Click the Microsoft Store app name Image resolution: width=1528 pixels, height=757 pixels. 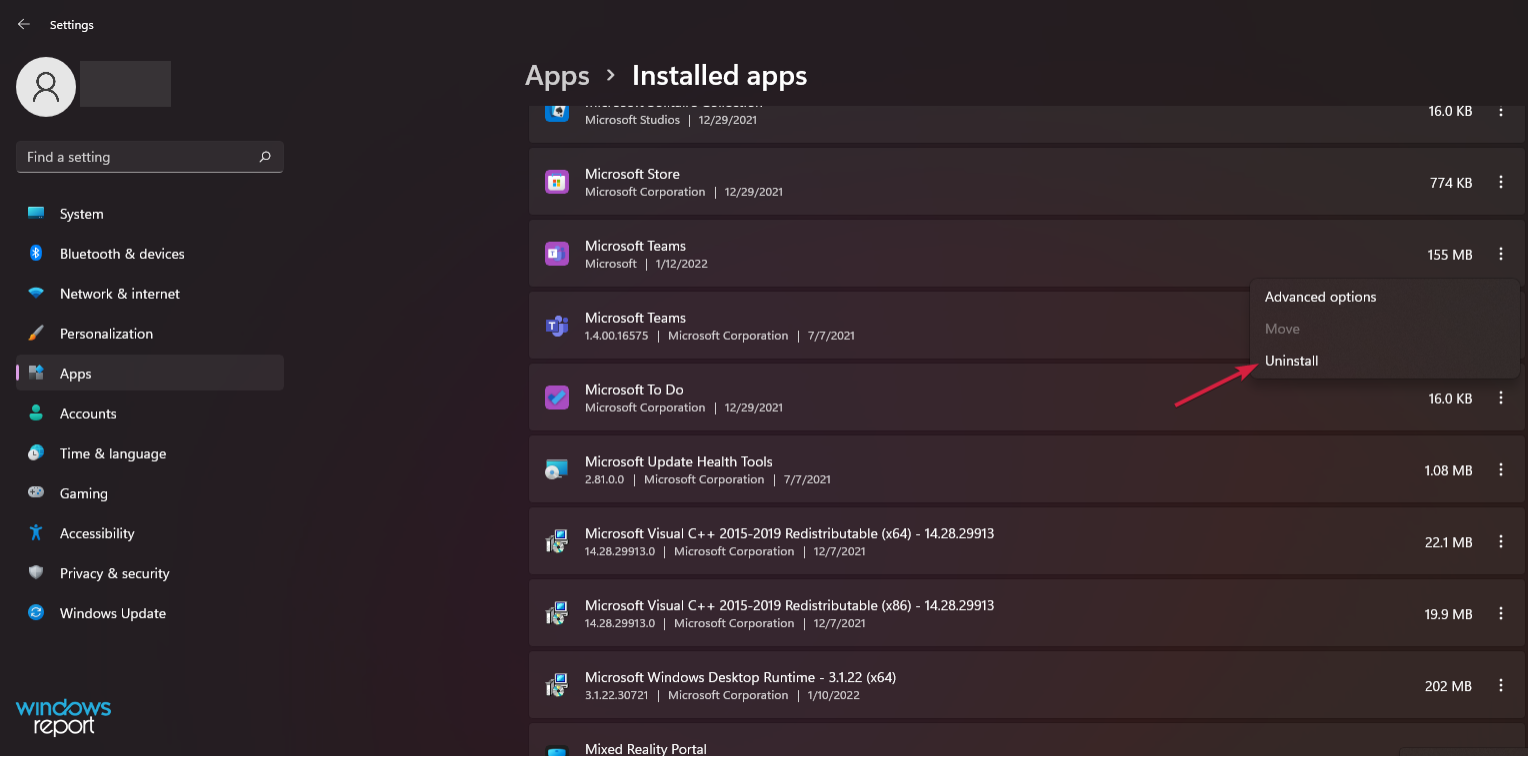[x=632, y=174]
